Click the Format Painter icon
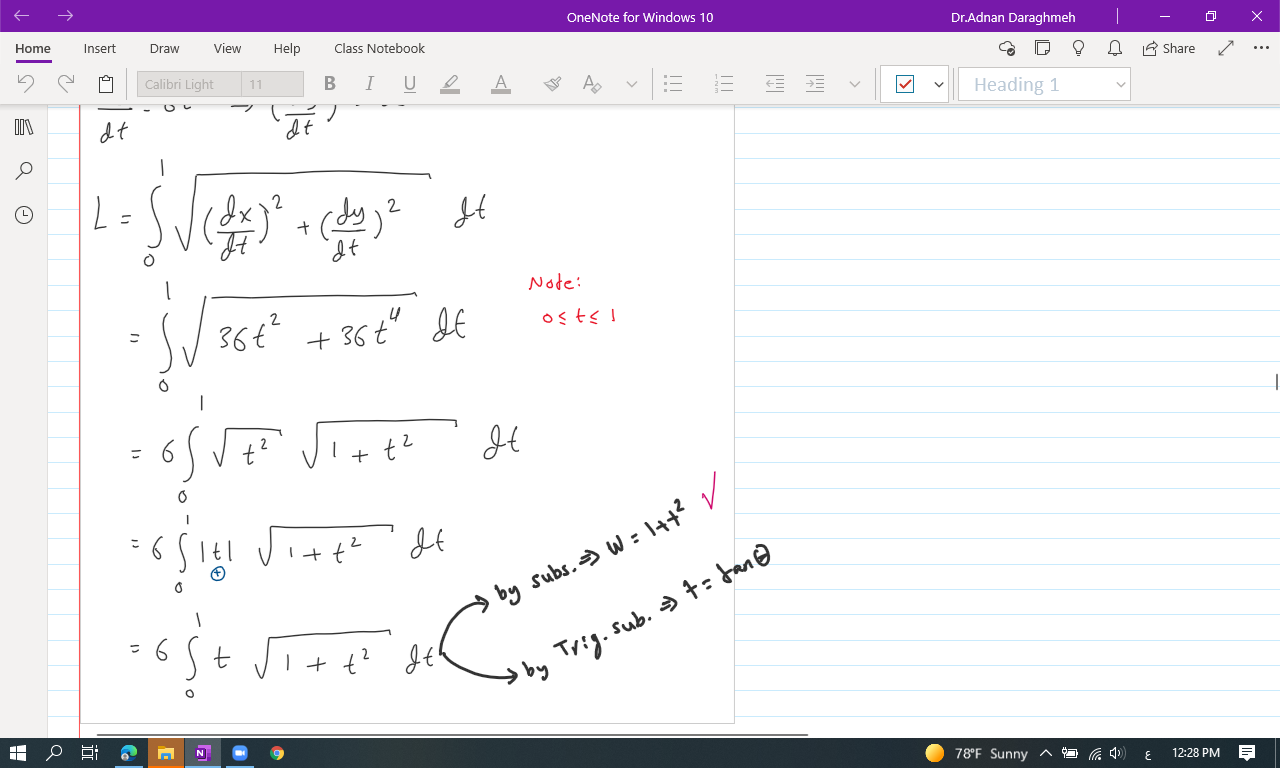 552,84
